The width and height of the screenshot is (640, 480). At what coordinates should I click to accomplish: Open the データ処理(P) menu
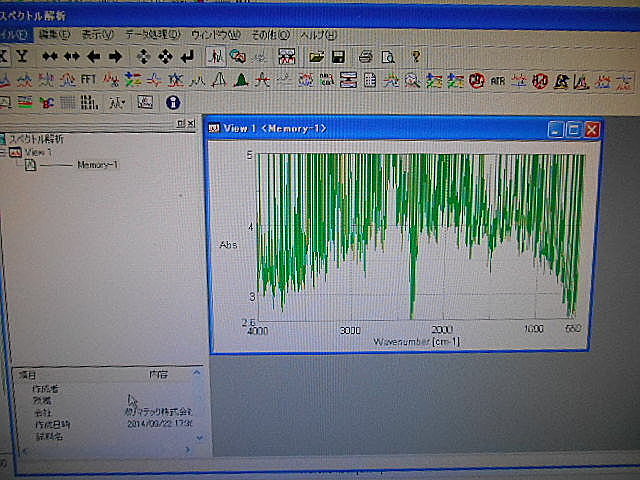[152, 35]
